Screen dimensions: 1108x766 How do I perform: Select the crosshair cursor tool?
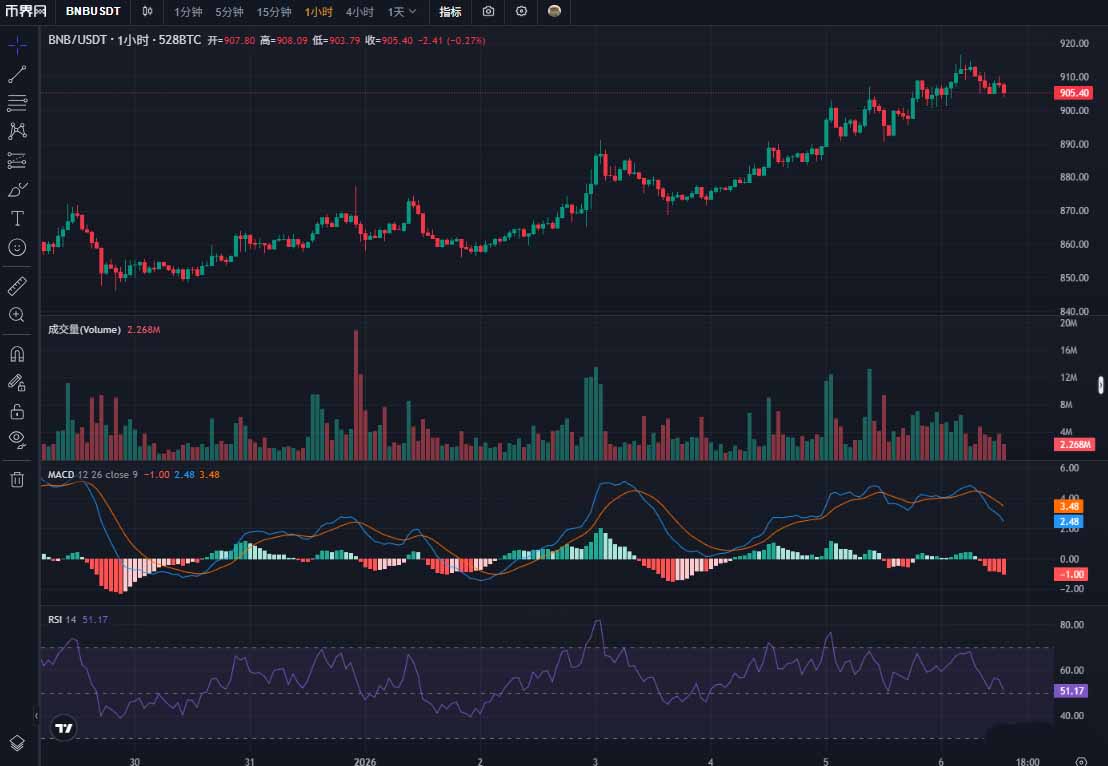pyautogui.click(x=16, y=45)
